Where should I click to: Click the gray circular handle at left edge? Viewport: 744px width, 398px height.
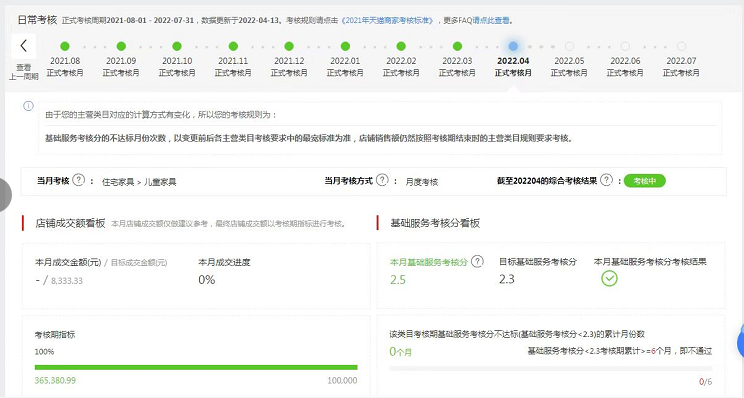pos(5,194)
